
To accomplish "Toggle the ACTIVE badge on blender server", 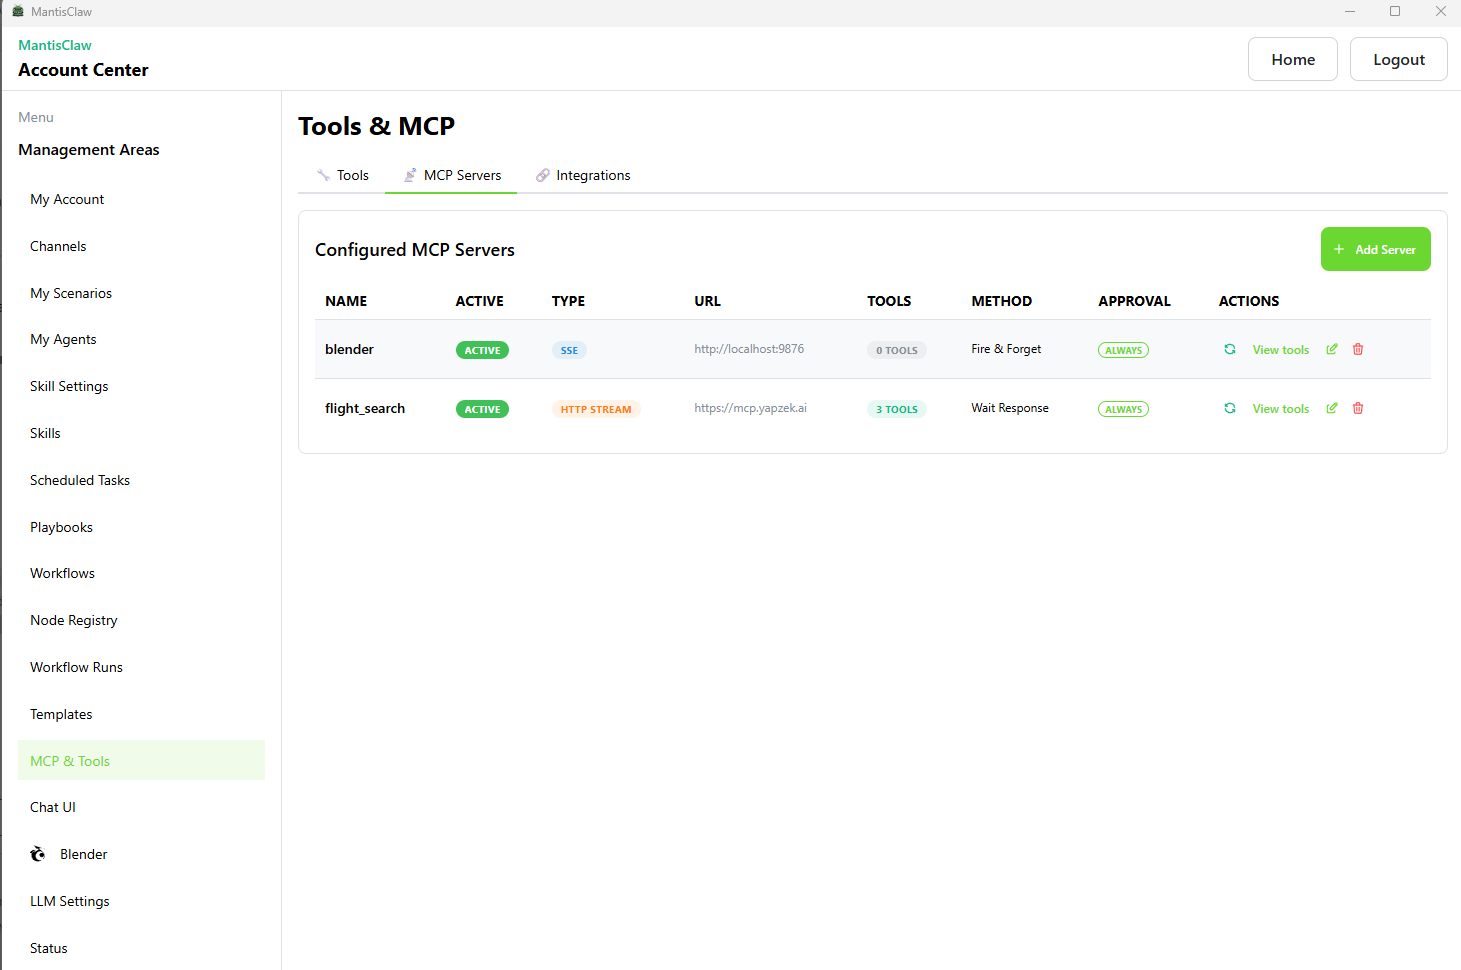I will [482, 350].
